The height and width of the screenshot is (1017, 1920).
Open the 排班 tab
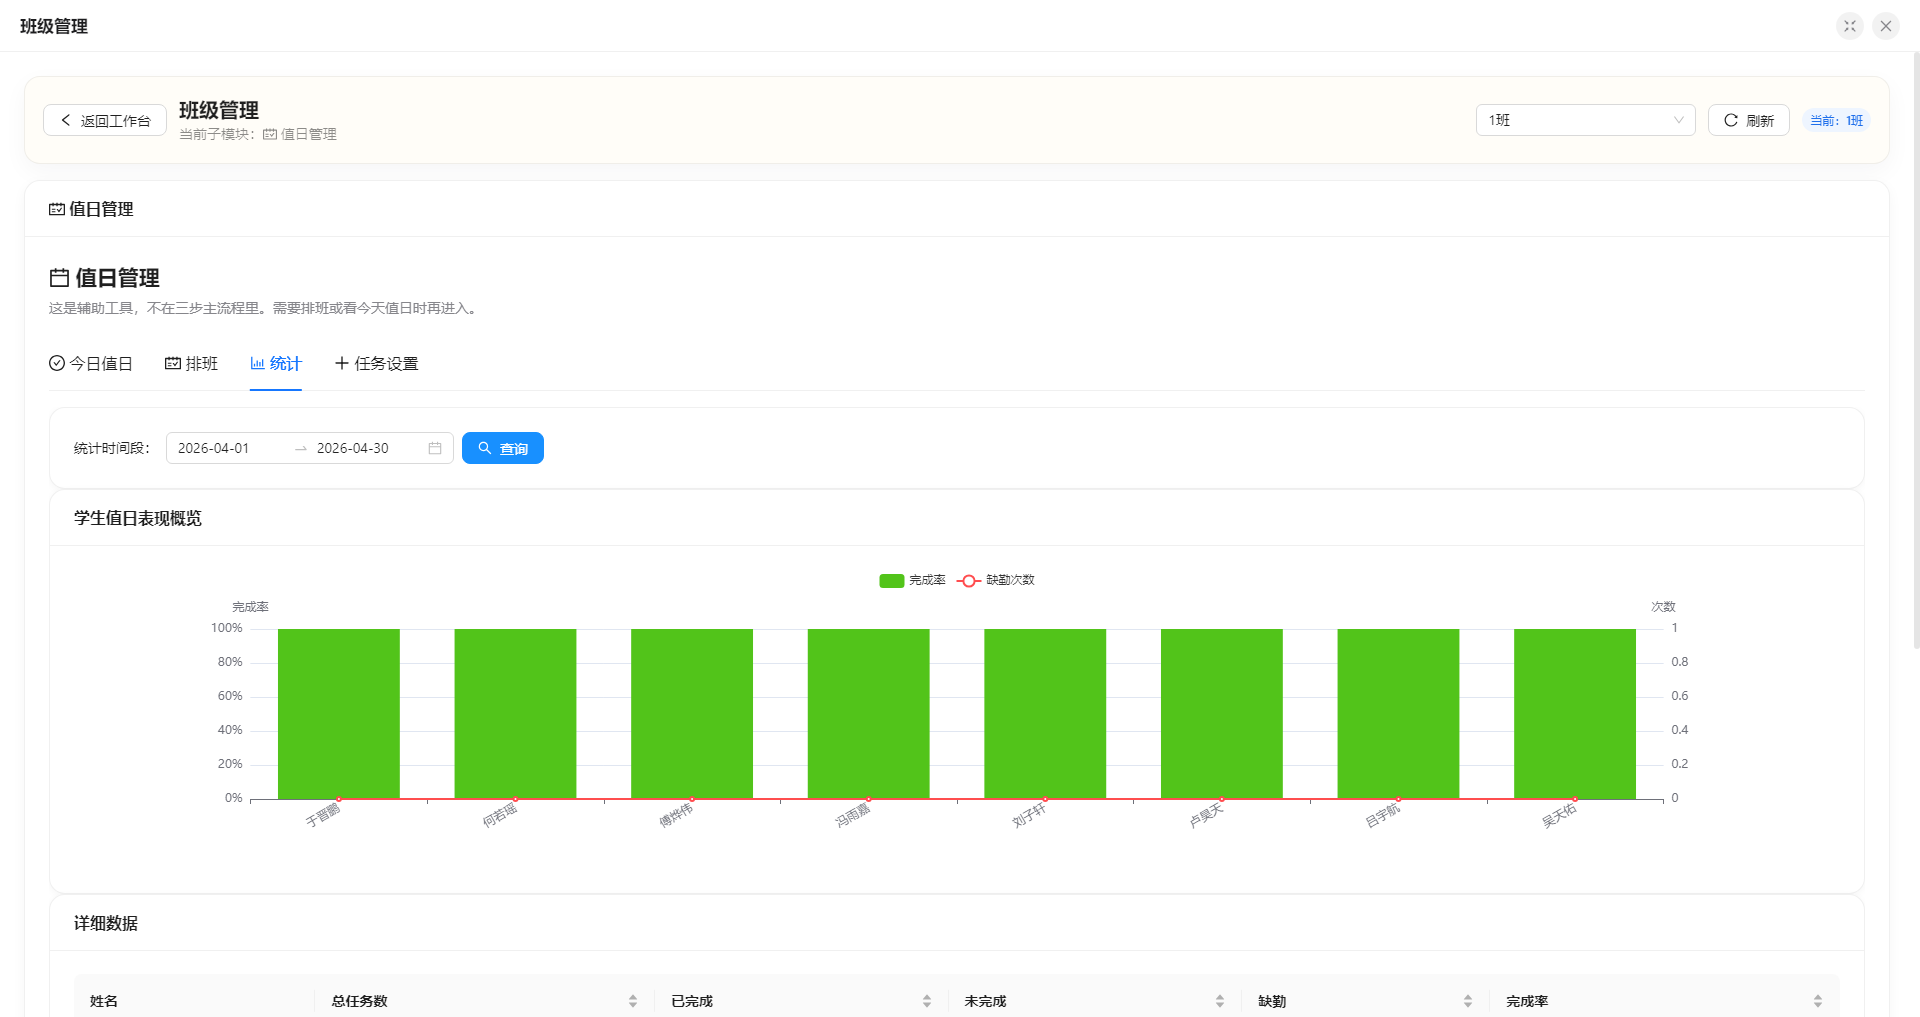(x=191, y=363)
